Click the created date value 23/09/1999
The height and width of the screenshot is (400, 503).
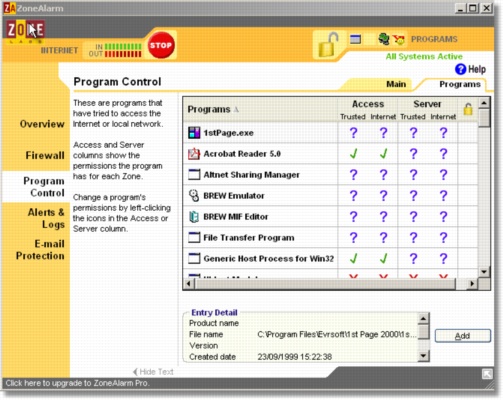point(294,357)
